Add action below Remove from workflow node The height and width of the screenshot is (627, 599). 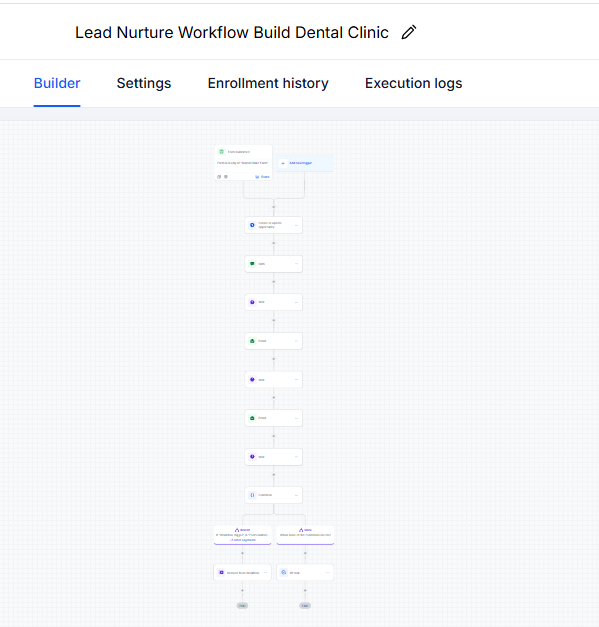pos(242,591)
